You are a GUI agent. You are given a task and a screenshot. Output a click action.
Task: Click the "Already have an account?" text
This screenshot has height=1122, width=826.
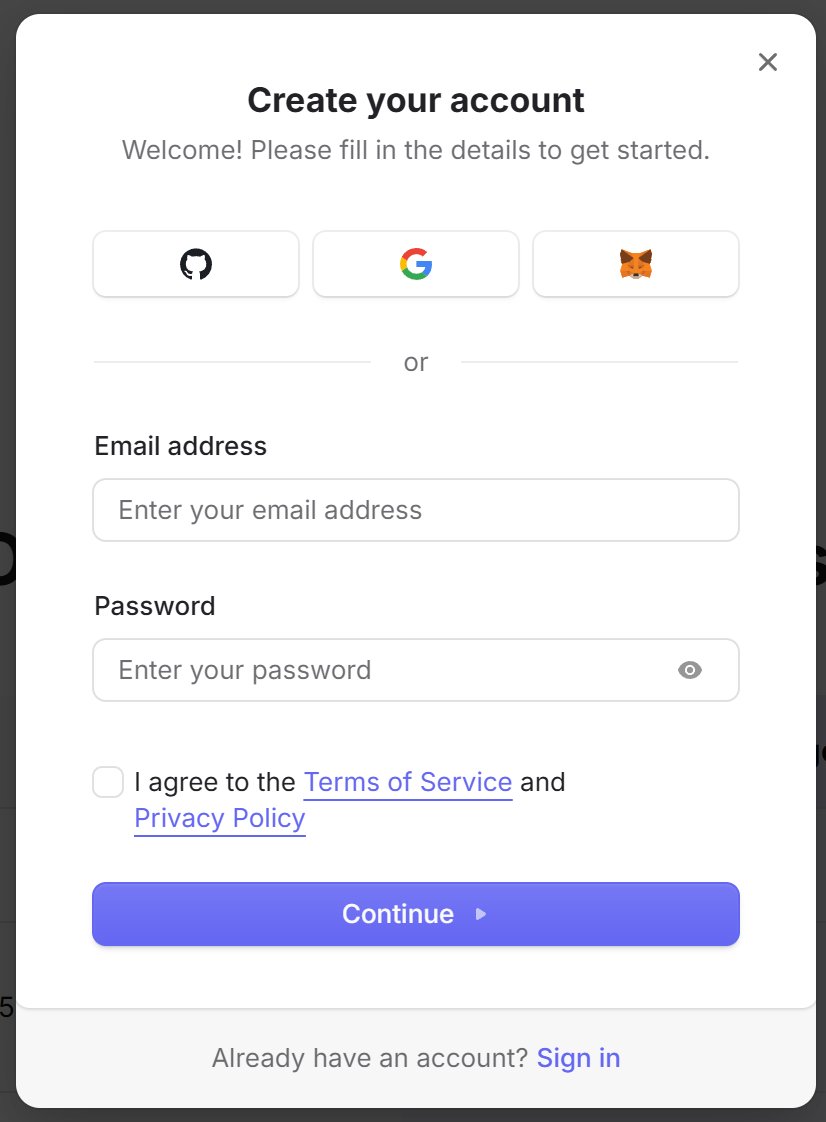click(370, 1058)
